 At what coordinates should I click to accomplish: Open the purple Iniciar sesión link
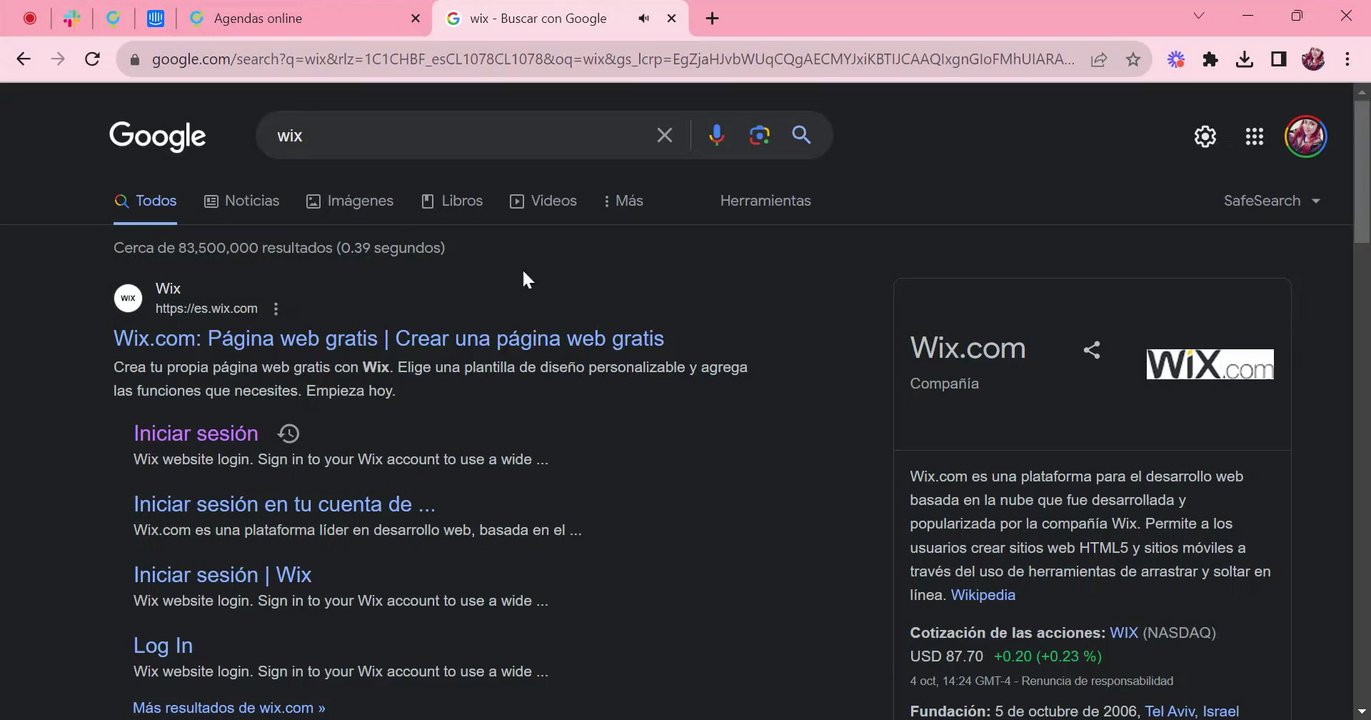[x=196, y=433]
